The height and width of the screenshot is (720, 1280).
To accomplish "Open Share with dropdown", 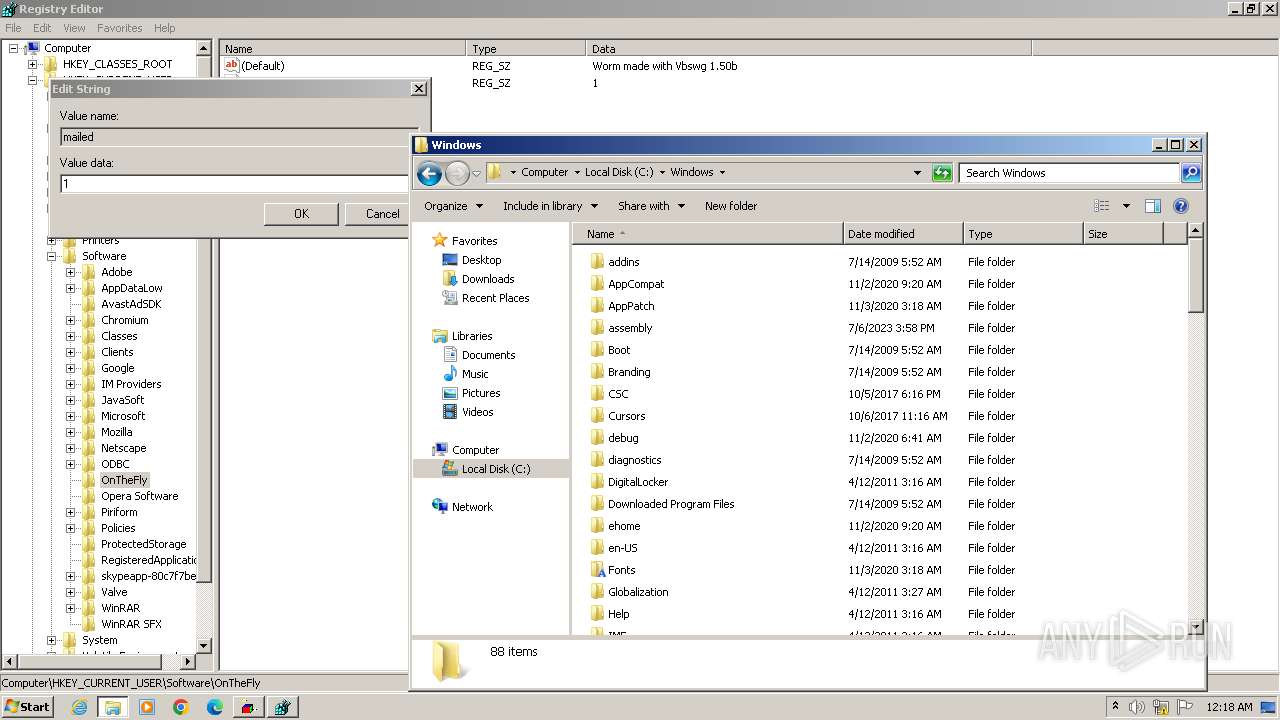I will (x=651, y=206).
